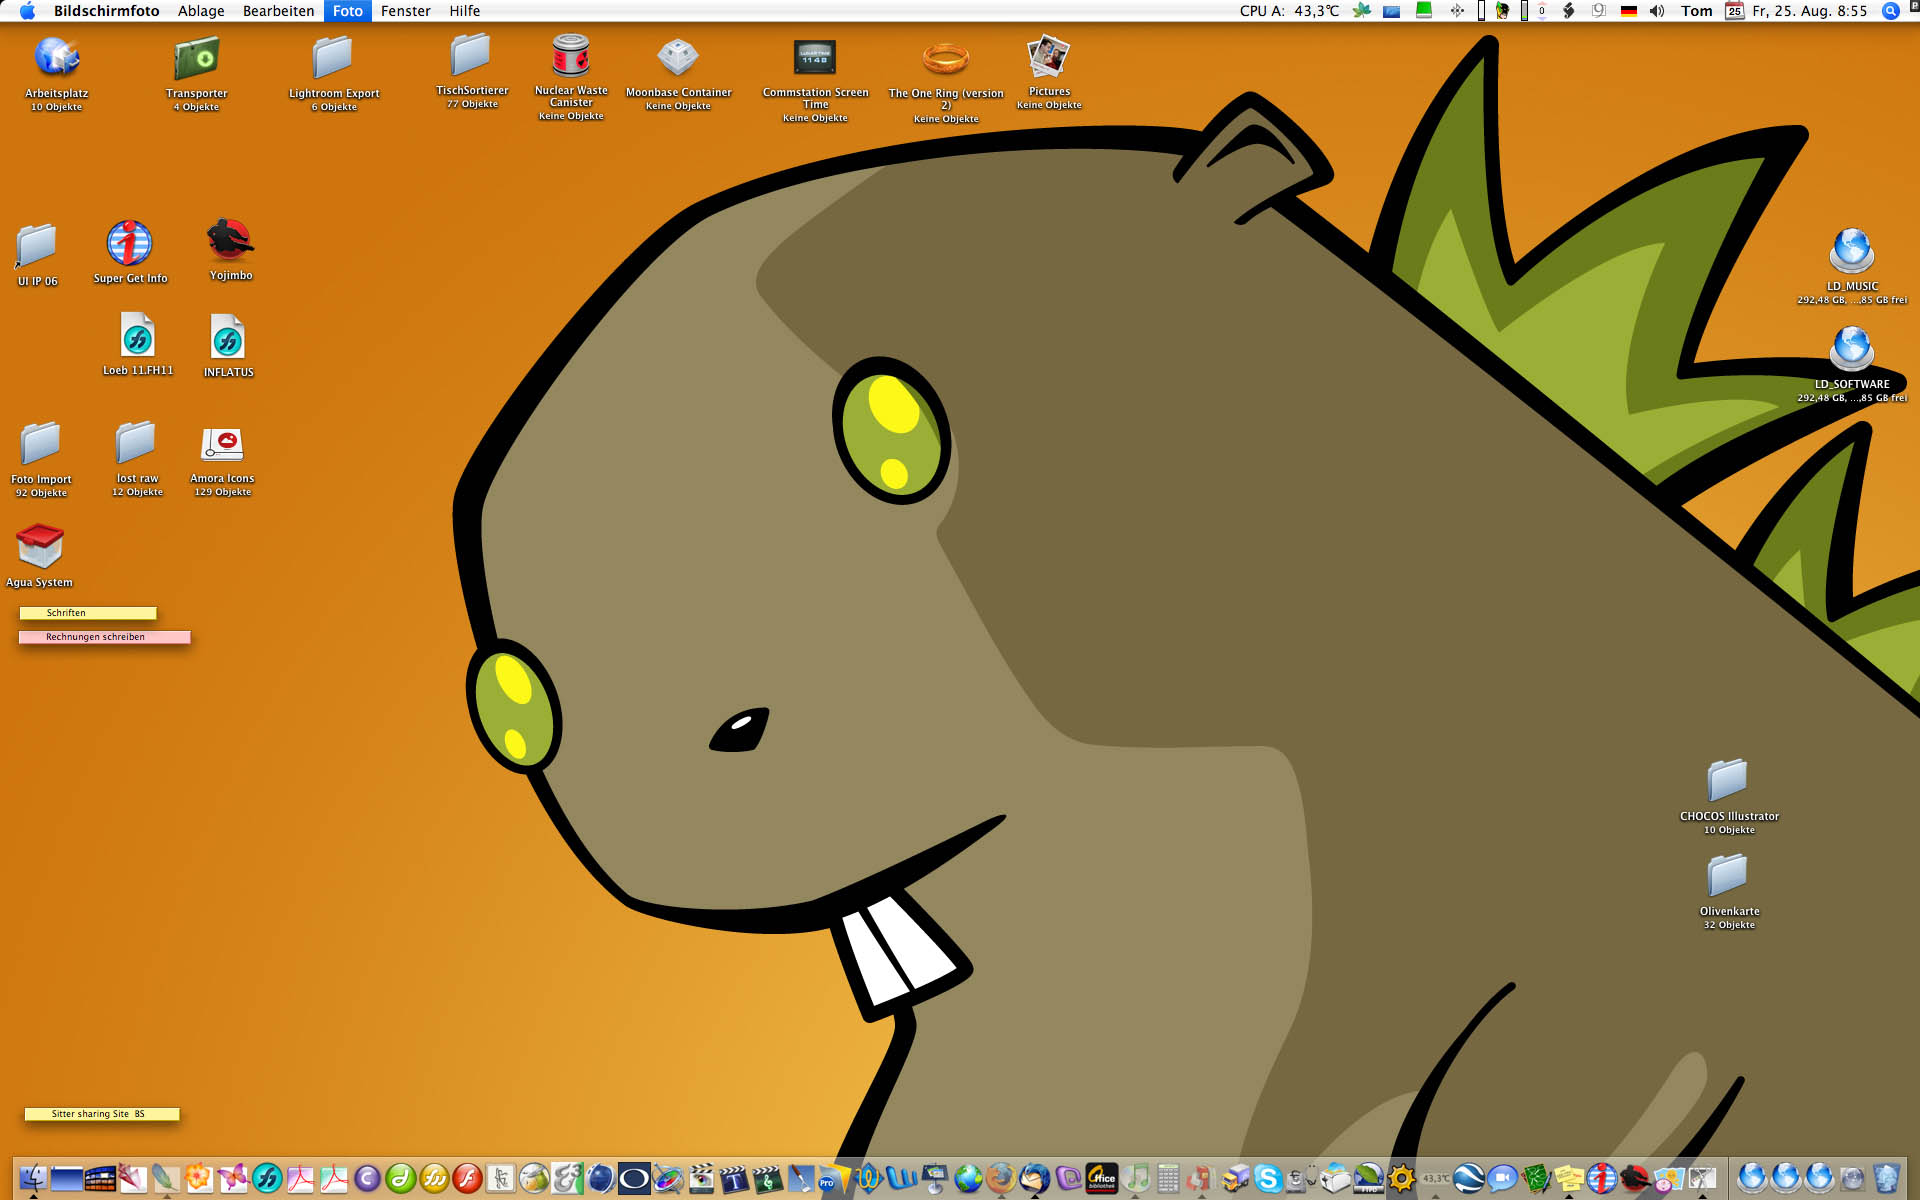Select the Olivenkarte folder
The height and width of the screenshot is (1200, 1920).
1728,876
